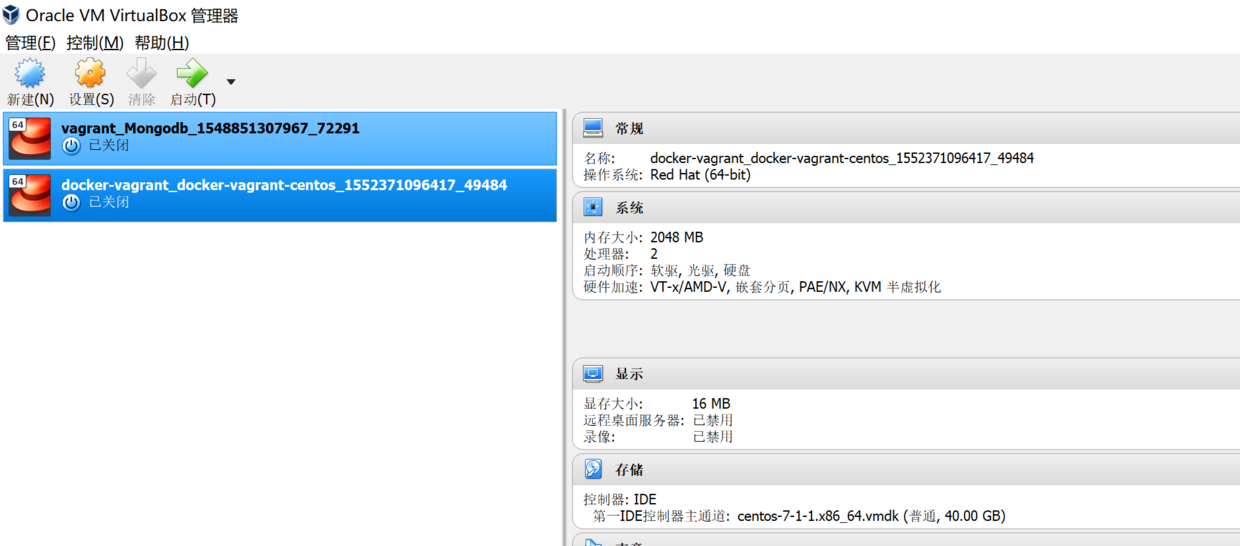Open Settings (设置) gear icon in toolbar
1240x546 pixels.
coord(90,73)
